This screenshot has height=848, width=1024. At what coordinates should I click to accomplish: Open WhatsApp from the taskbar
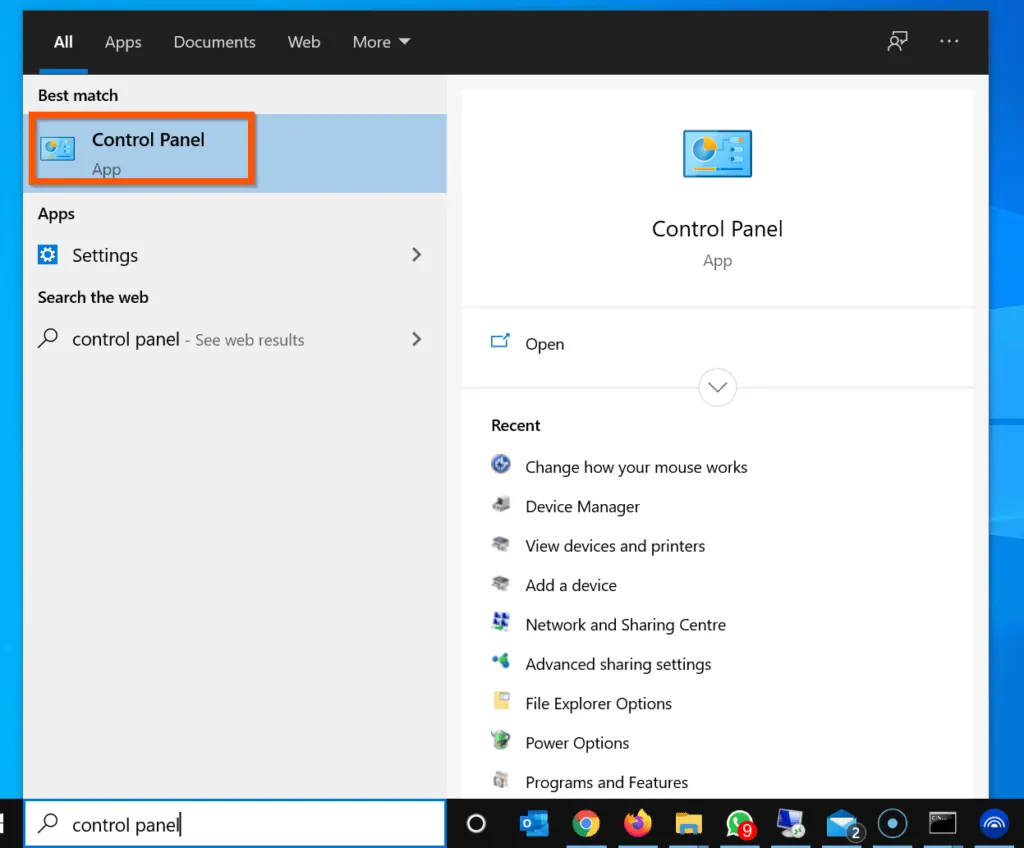(740, 823)
